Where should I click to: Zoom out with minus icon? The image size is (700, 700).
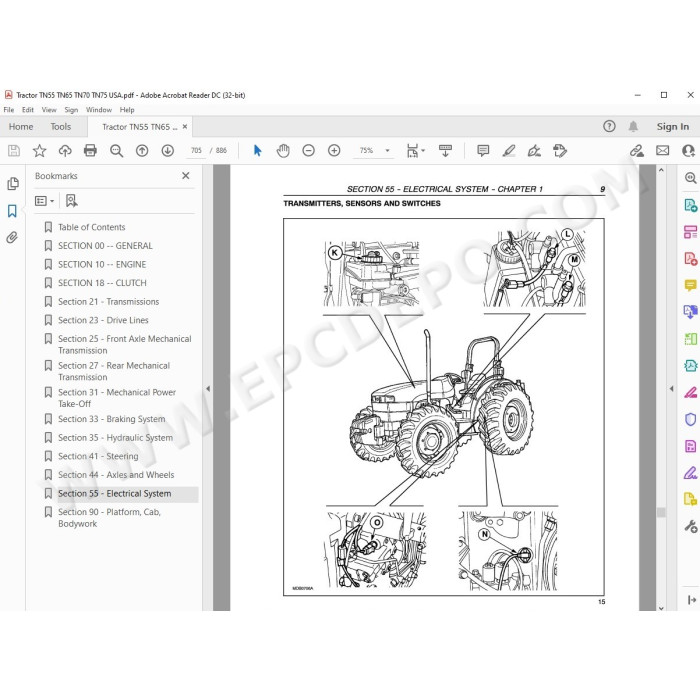click(x=308, y=151)
